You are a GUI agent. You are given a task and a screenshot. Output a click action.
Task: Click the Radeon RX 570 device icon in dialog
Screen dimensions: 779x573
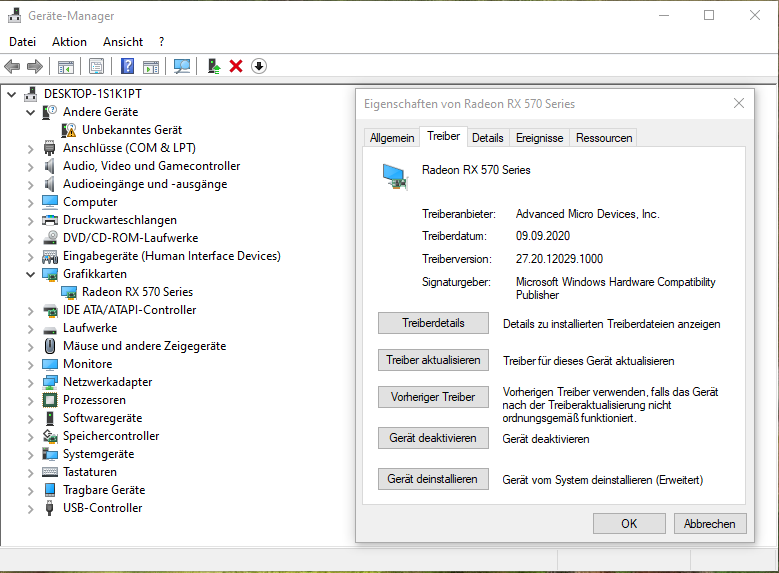pyautogui.click(x=395, y=177)
